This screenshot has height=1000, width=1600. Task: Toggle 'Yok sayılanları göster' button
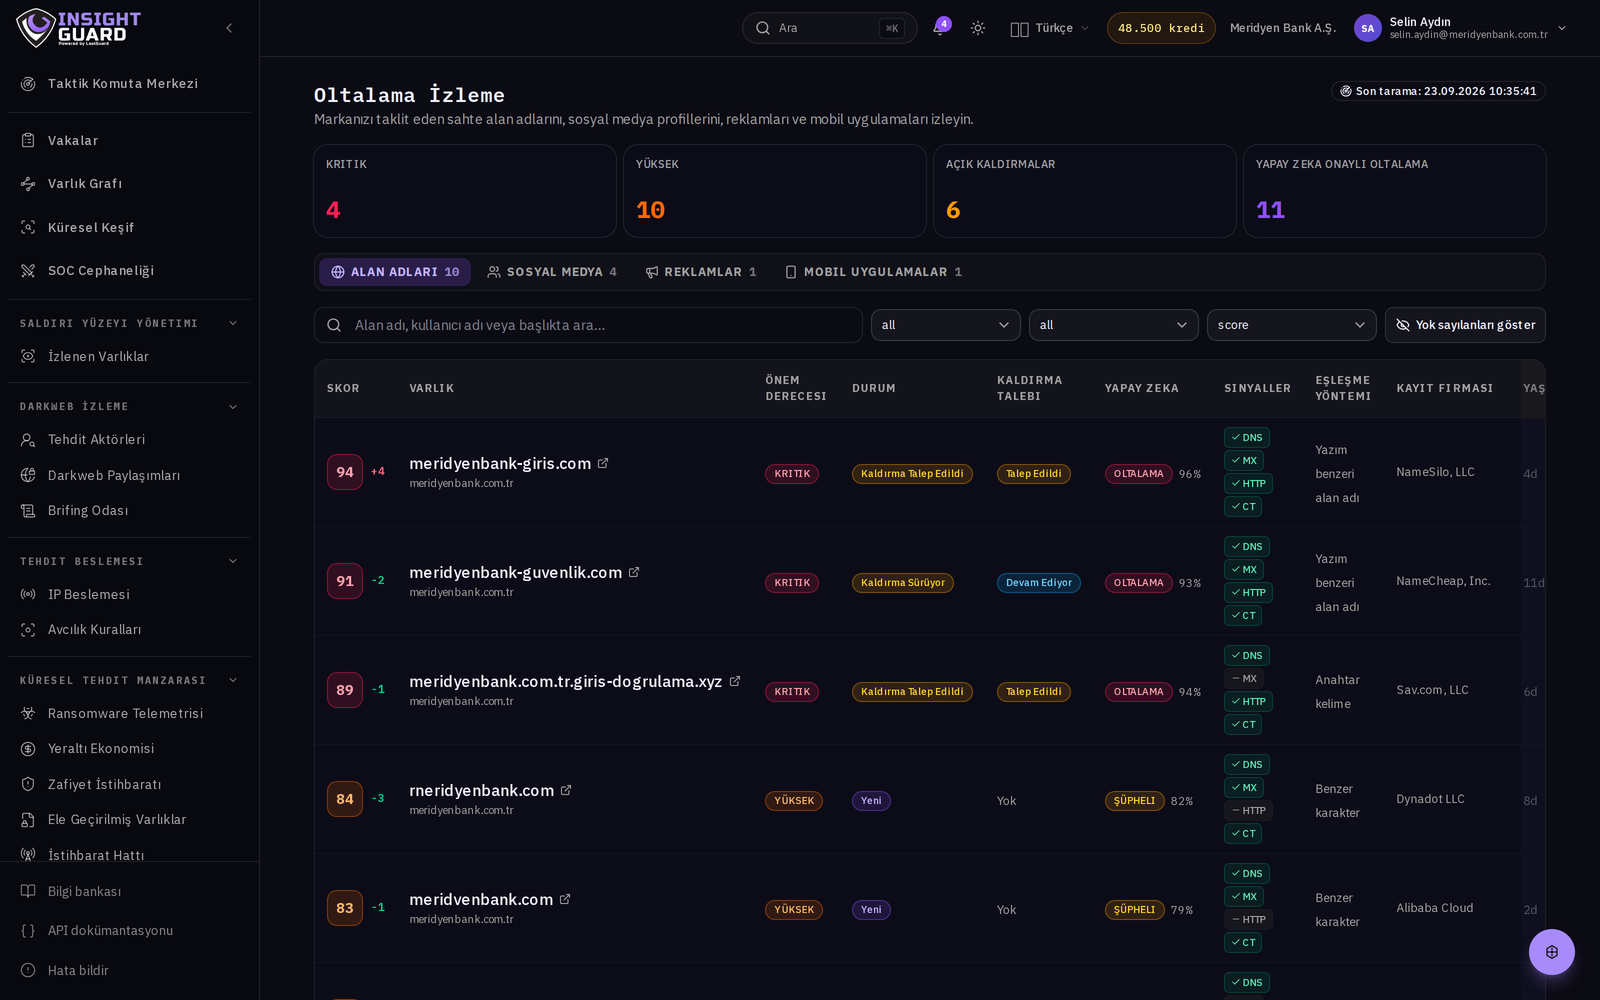(x=1465, y=325)
